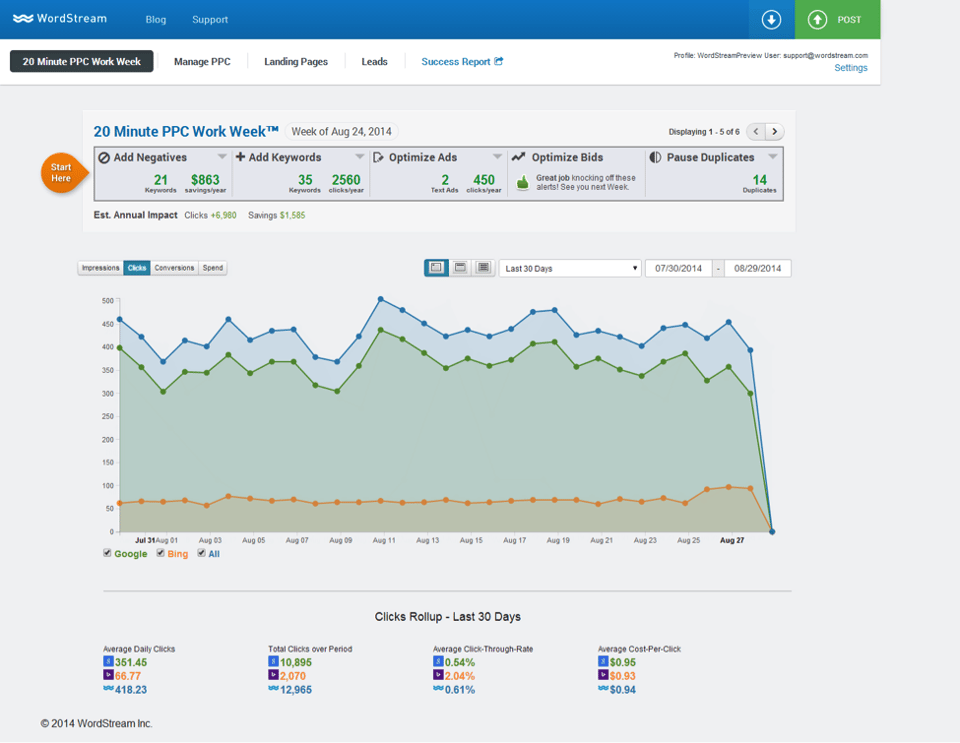Open the Manage PPC tab
The height and width of the screenshot is (743, 960).
coord(202,61)
